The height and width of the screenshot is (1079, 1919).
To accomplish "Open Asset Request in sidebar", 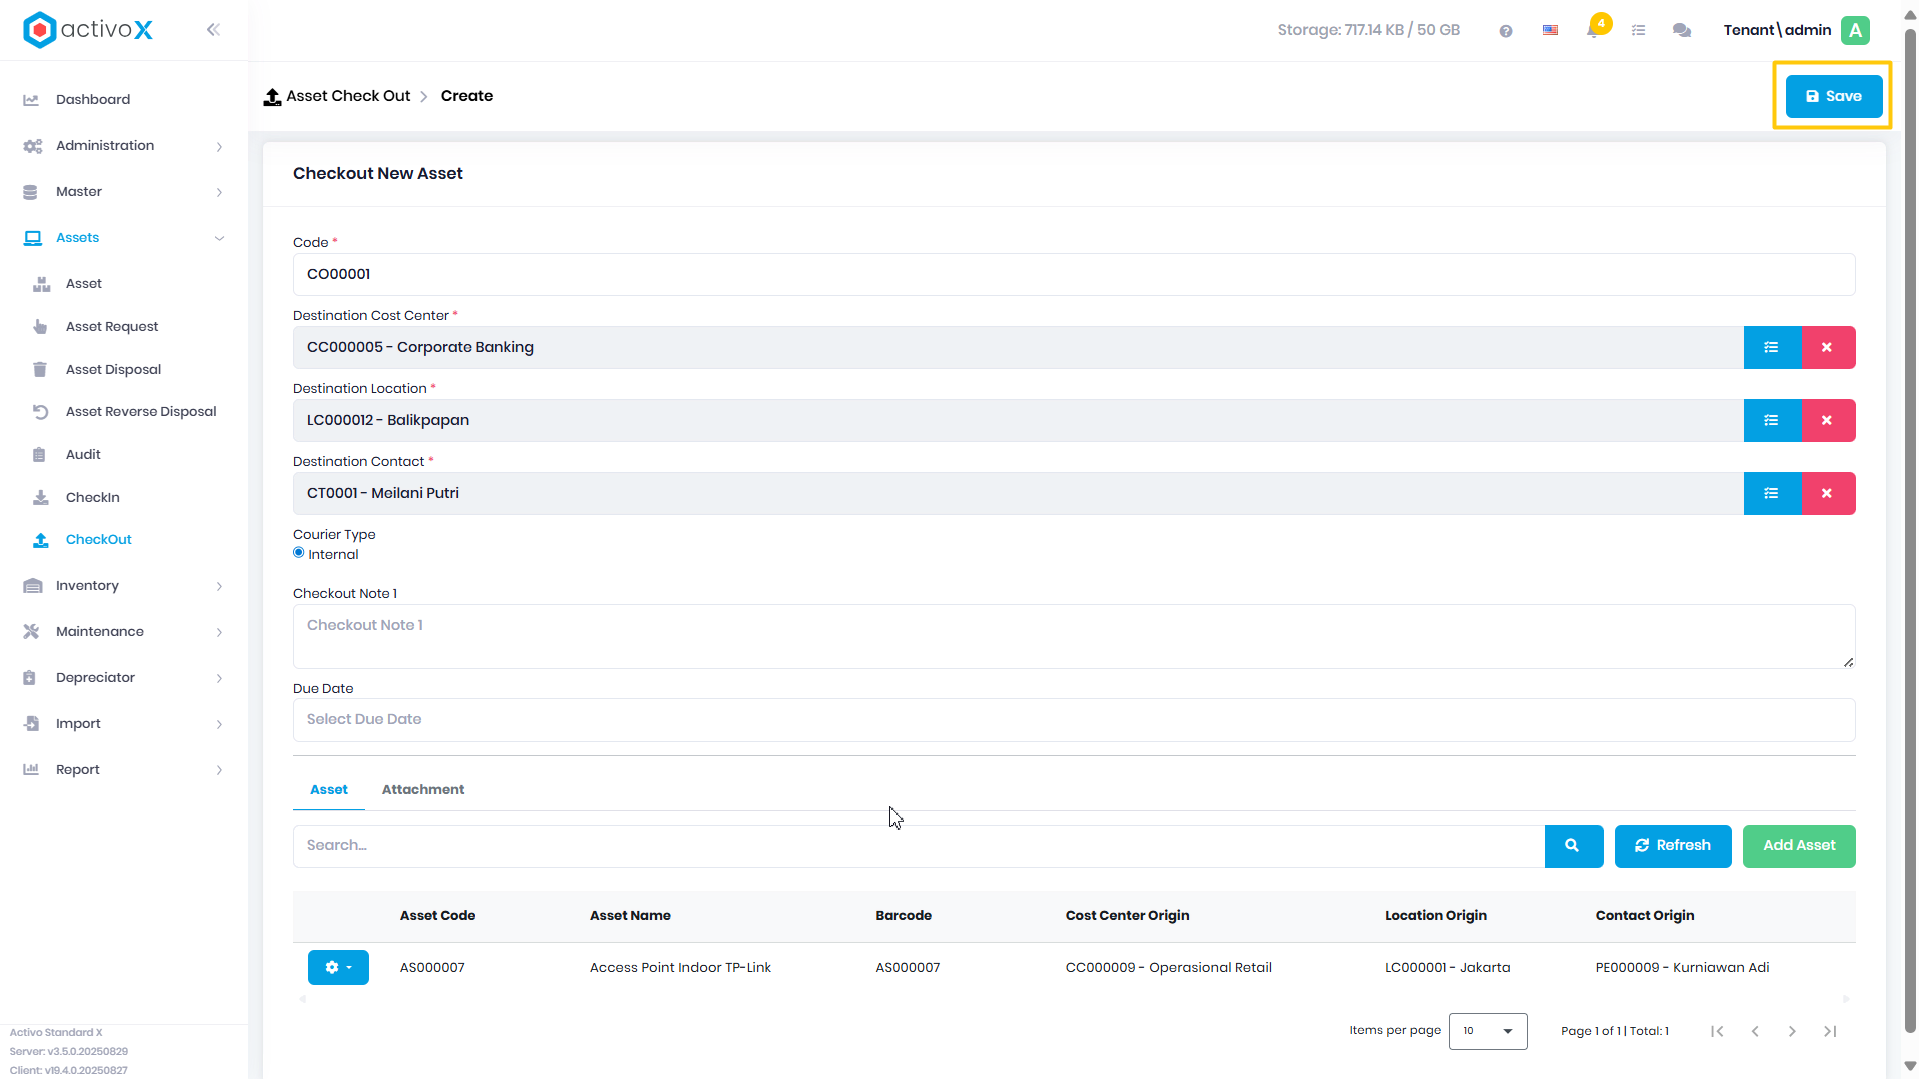I will tap(112, 327).
